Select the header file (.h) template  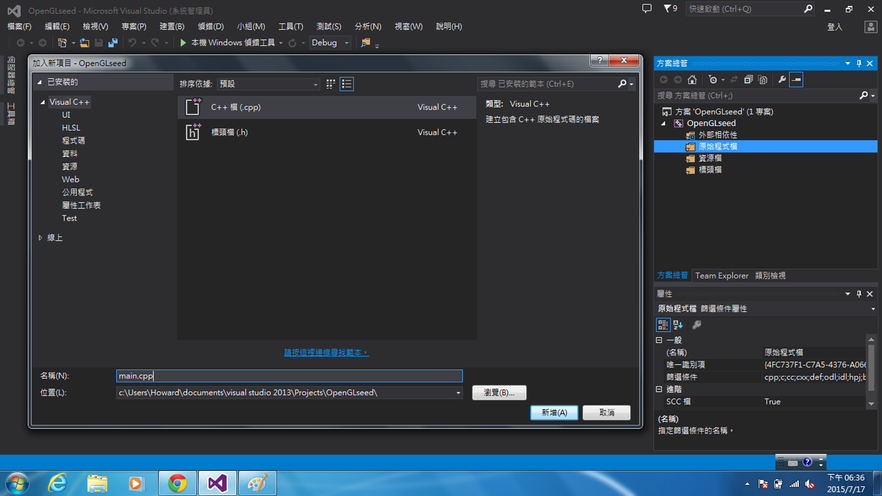click(327, 132)
